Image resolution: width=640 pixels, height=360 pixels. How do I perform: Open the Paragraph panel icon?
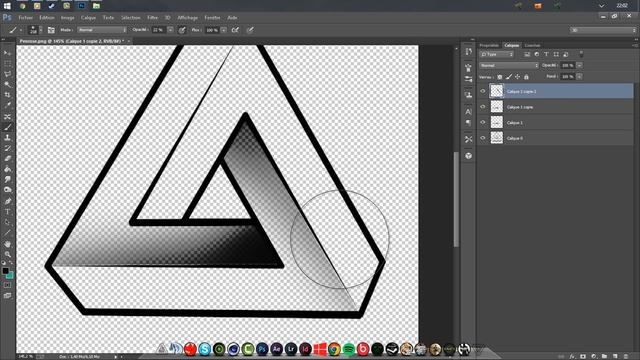[x=468, y=123]
